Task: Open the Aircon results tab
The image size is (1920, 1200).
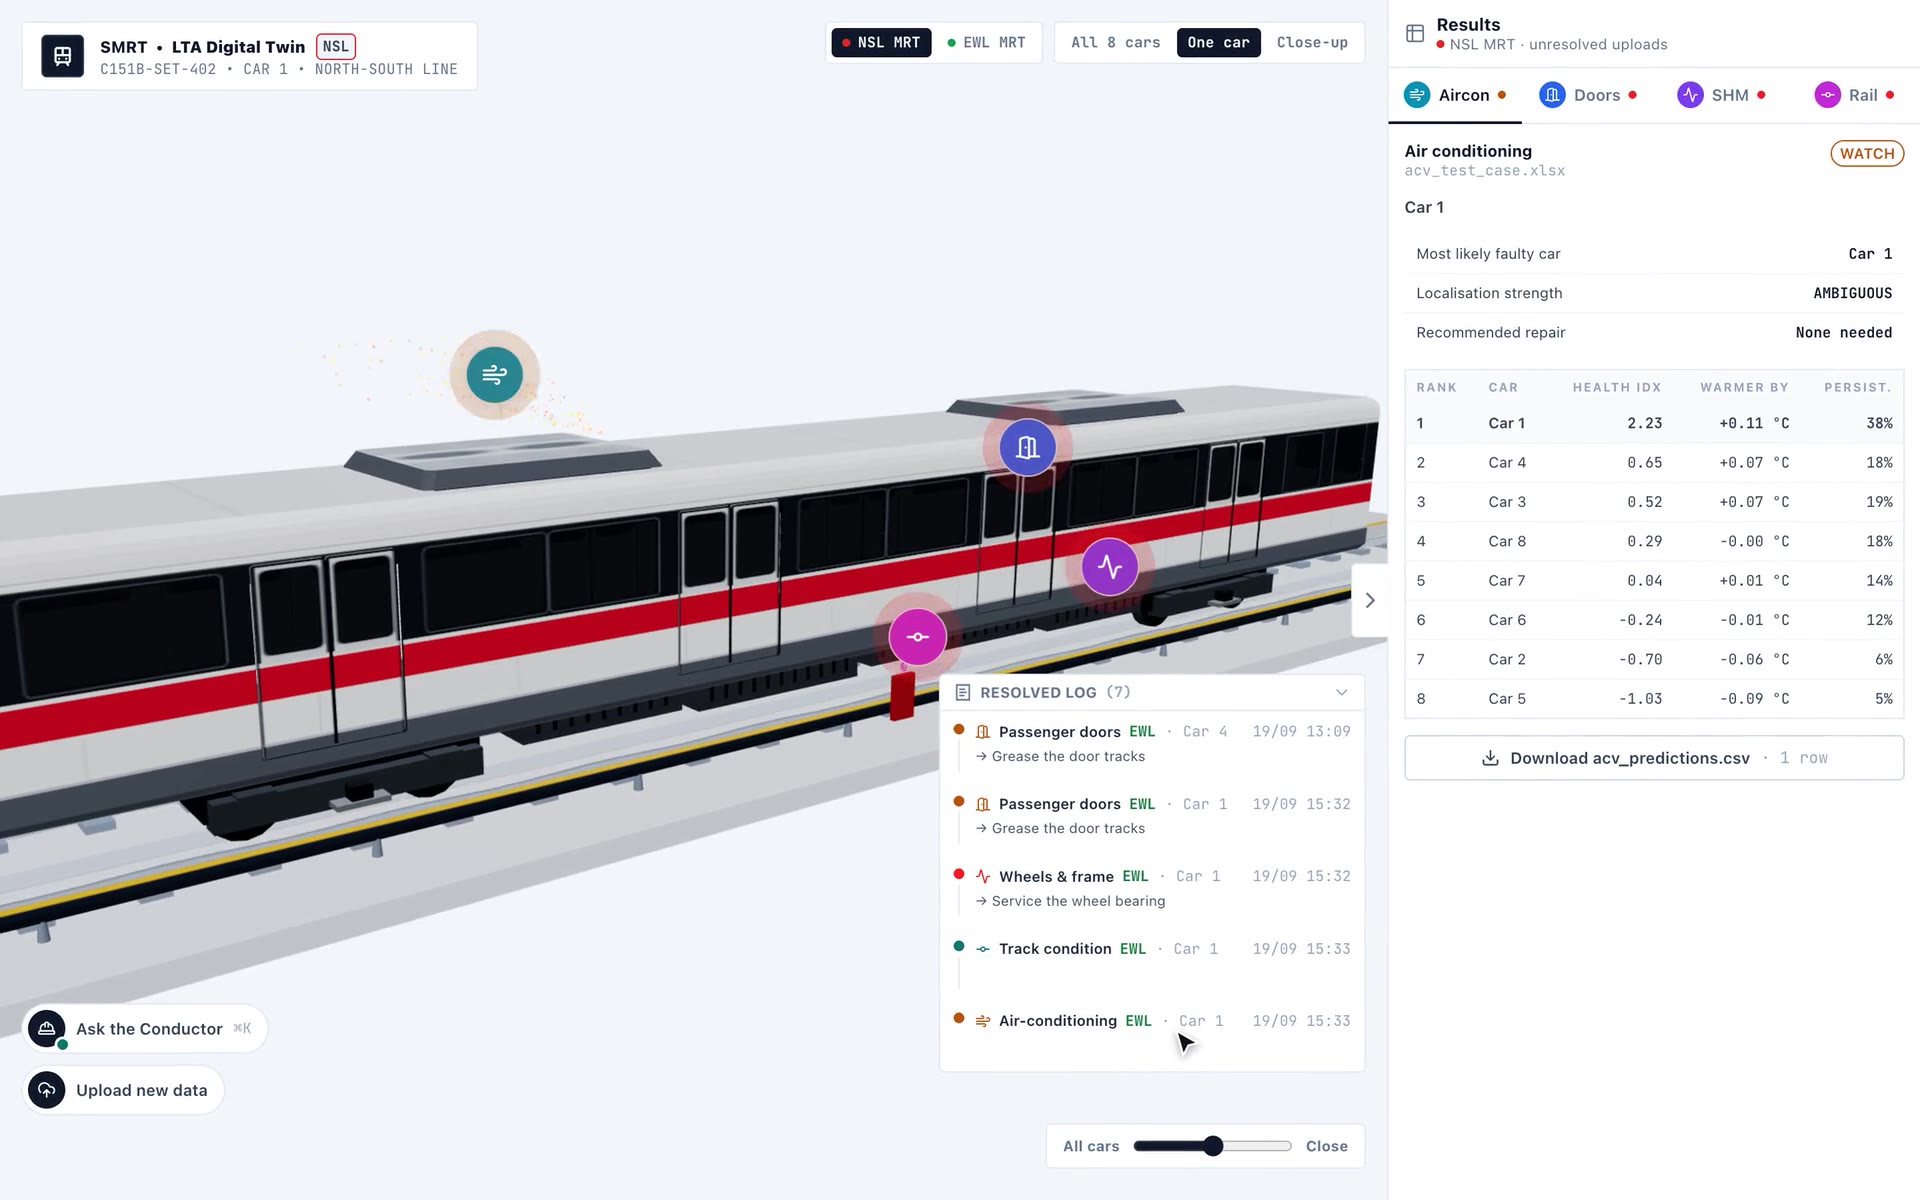Action: (1455, 95)
